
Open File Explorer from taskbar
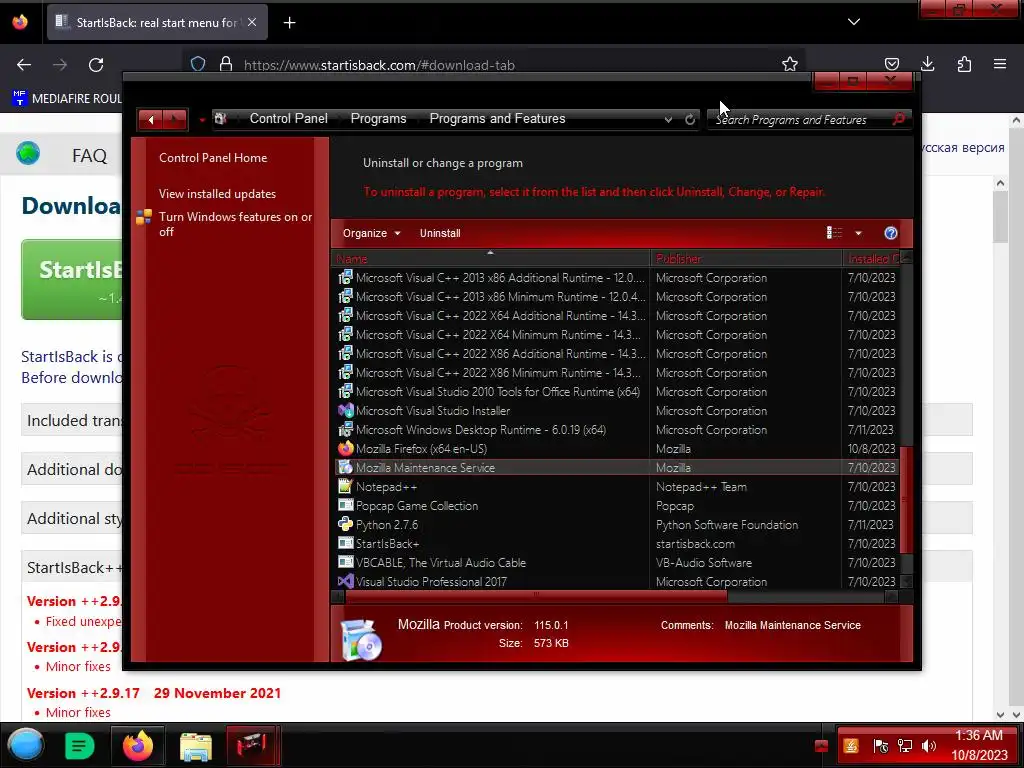(x=195, y=746)
